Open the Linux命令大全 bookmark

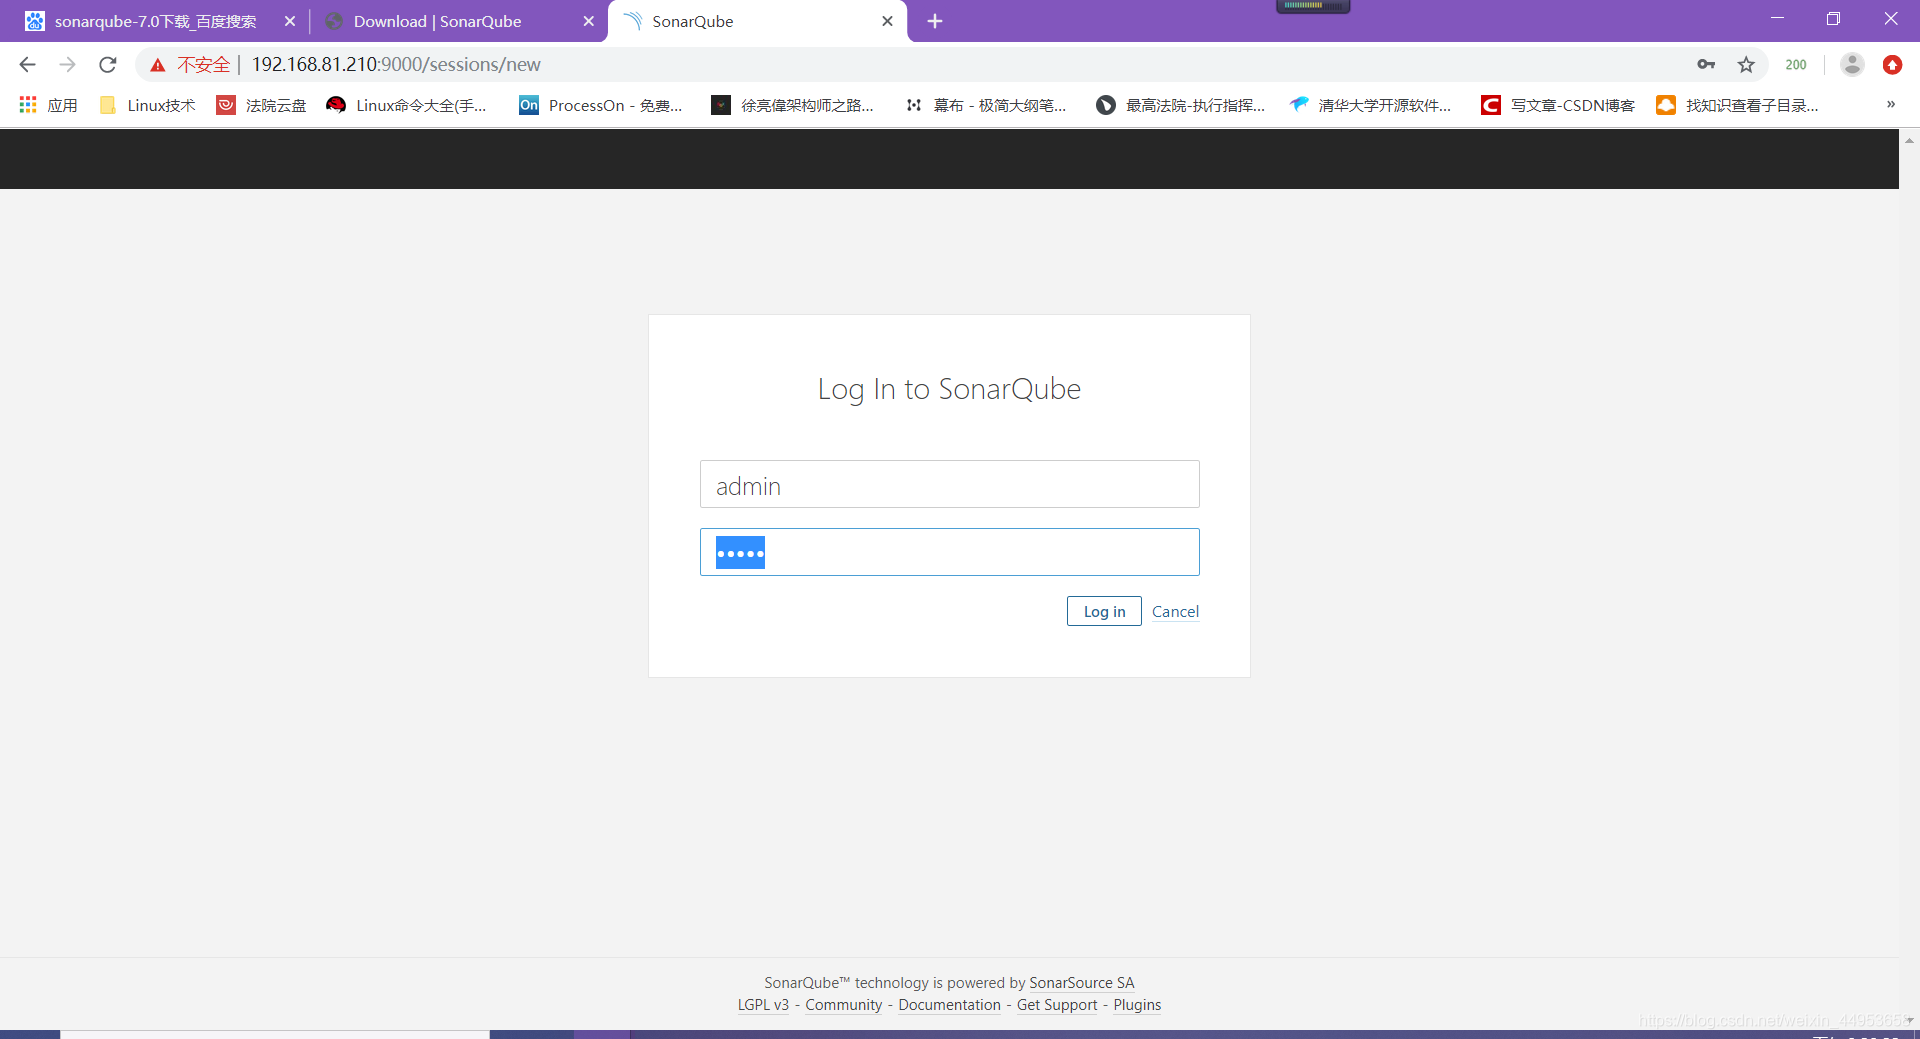click(x=407, y=105)
